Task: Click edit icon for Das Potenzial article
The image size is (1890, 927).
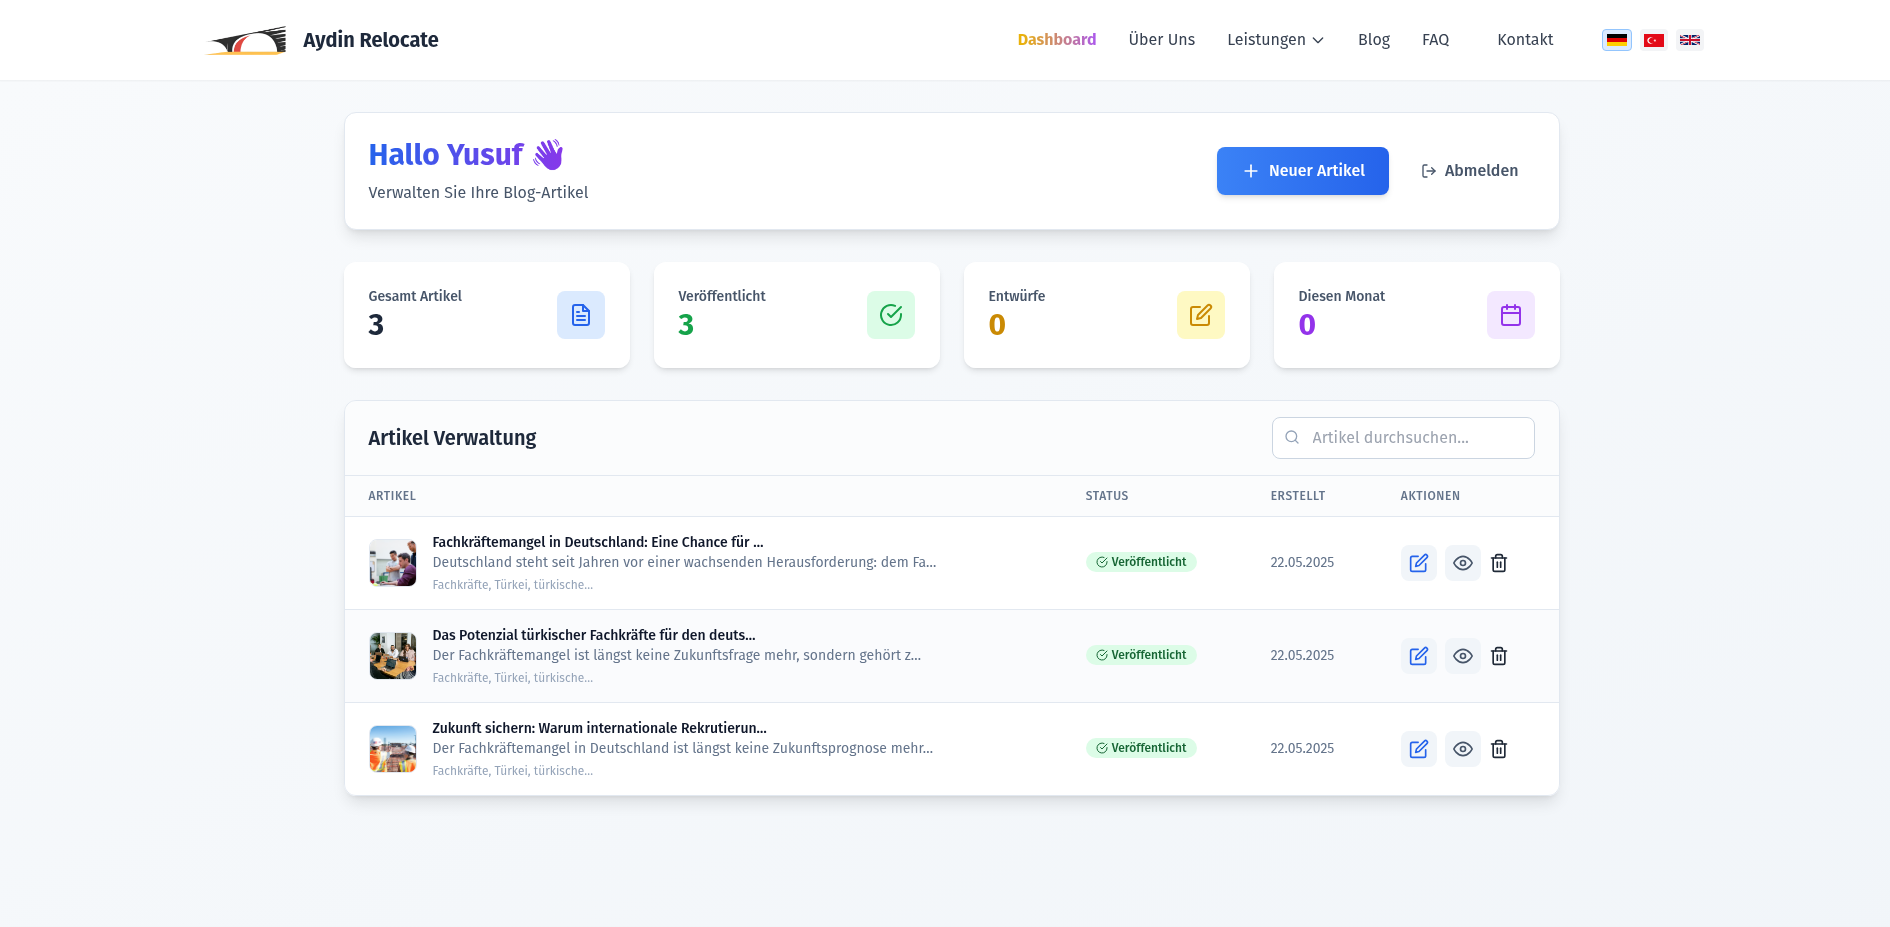Action: (1418, 656)
